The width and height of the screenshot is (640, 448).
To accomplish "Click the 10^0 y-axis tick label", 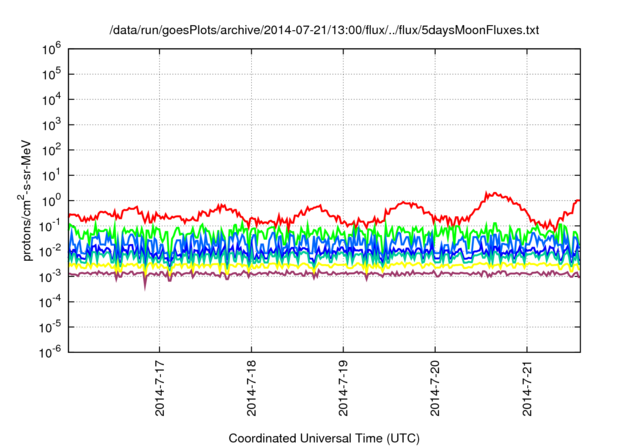I will click(52, 199).
